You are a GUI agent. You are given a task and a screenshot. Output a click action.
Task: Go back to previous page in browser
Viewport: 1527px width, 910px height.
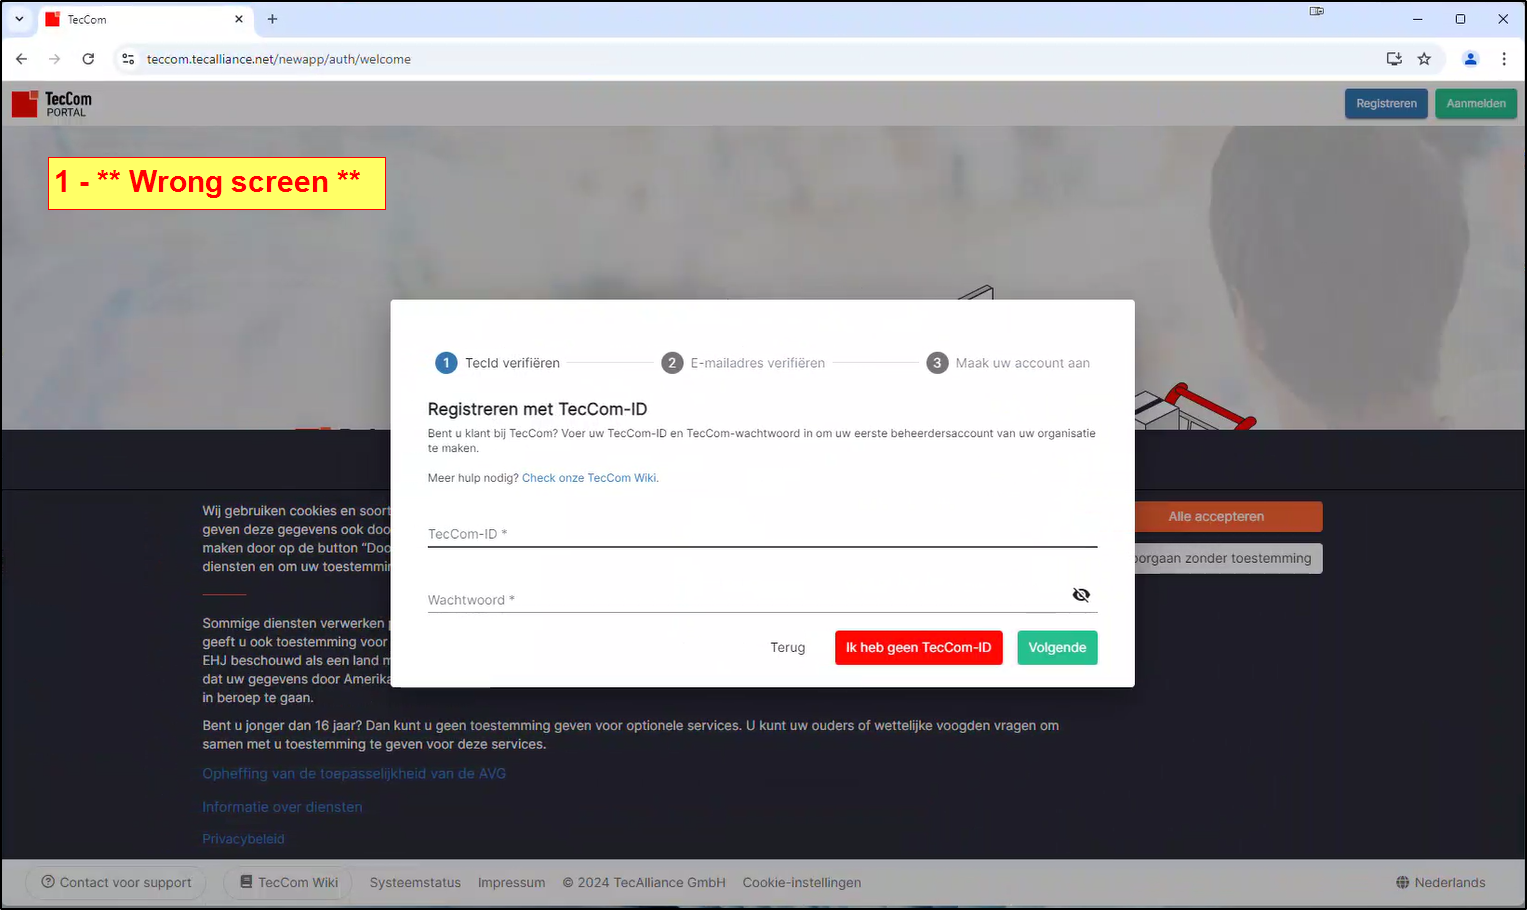pyautogui.click(x=21, y=59)
